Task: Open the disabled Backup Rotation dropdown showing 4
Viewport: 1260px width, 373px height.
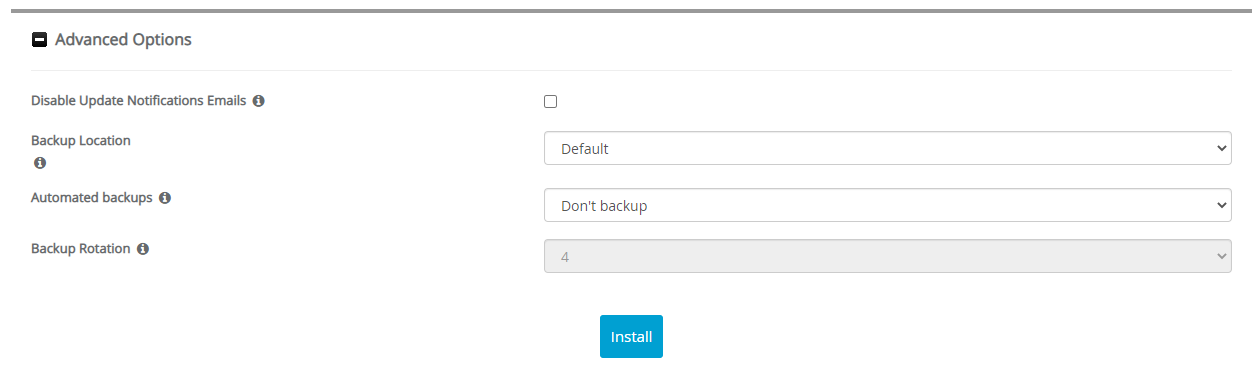Action: [888, 256]
